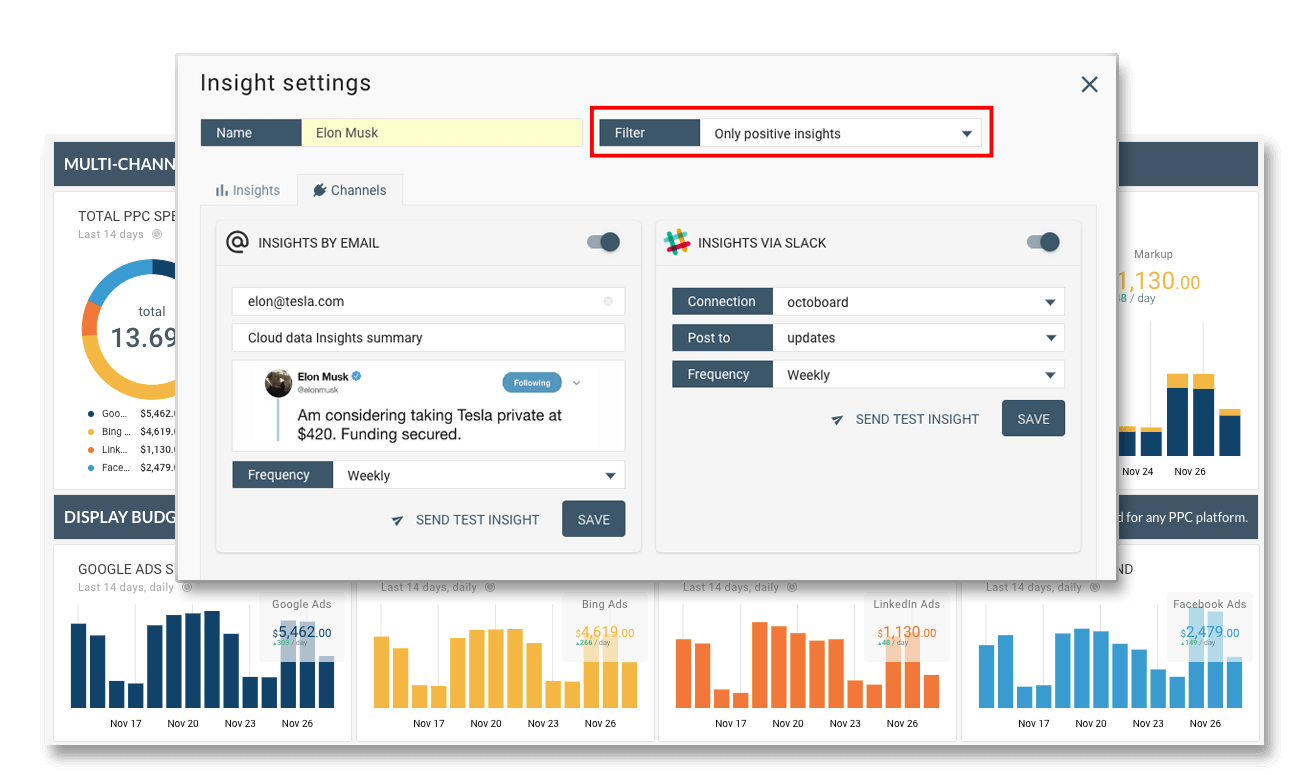Screen dimensions: 1300x775
Task: Open the Filter dropdown showing Only positive insights
Action: coord(840,134)
